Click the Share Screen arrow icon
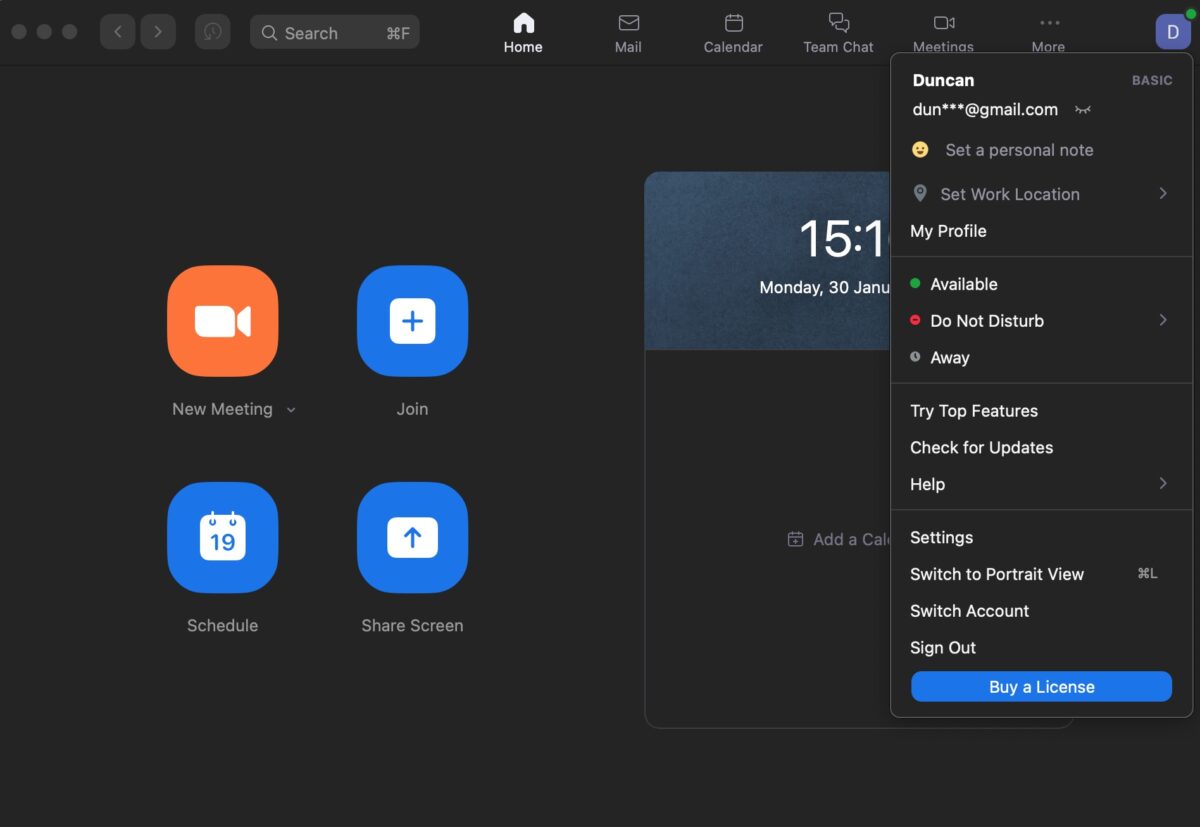 click(x=412, y=538)
